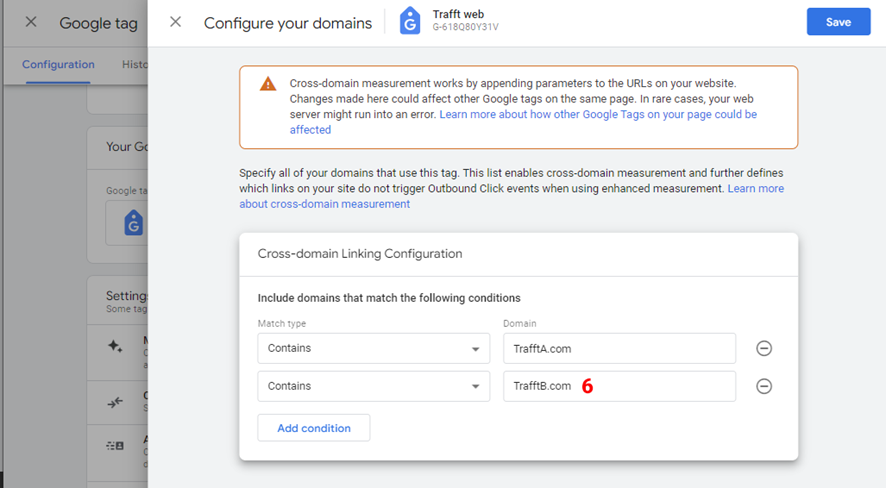Close the Google tag panel
This screenshot has height=488, width=886.
31,22
